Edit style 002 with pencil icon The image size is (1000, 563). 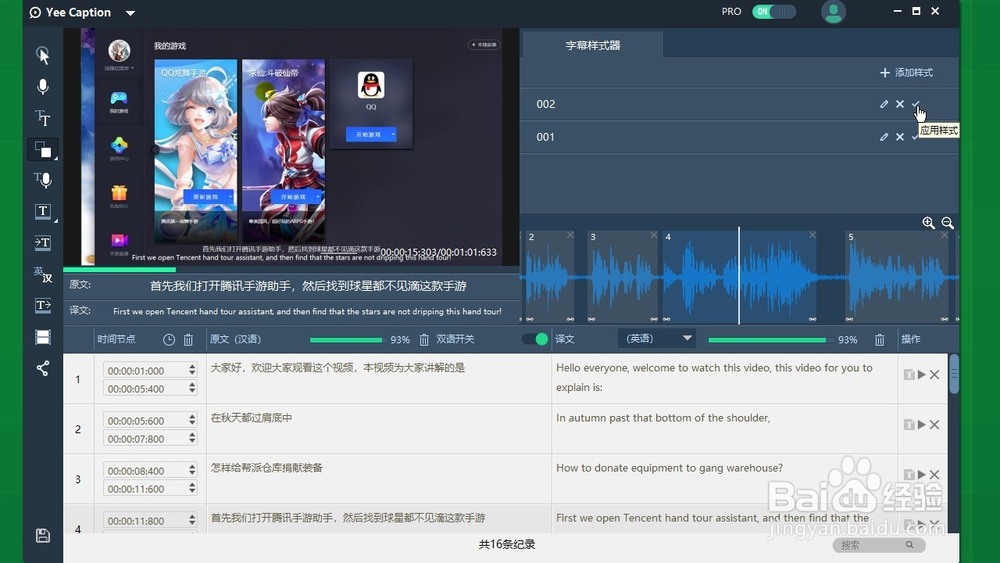[x=884, y=104]
